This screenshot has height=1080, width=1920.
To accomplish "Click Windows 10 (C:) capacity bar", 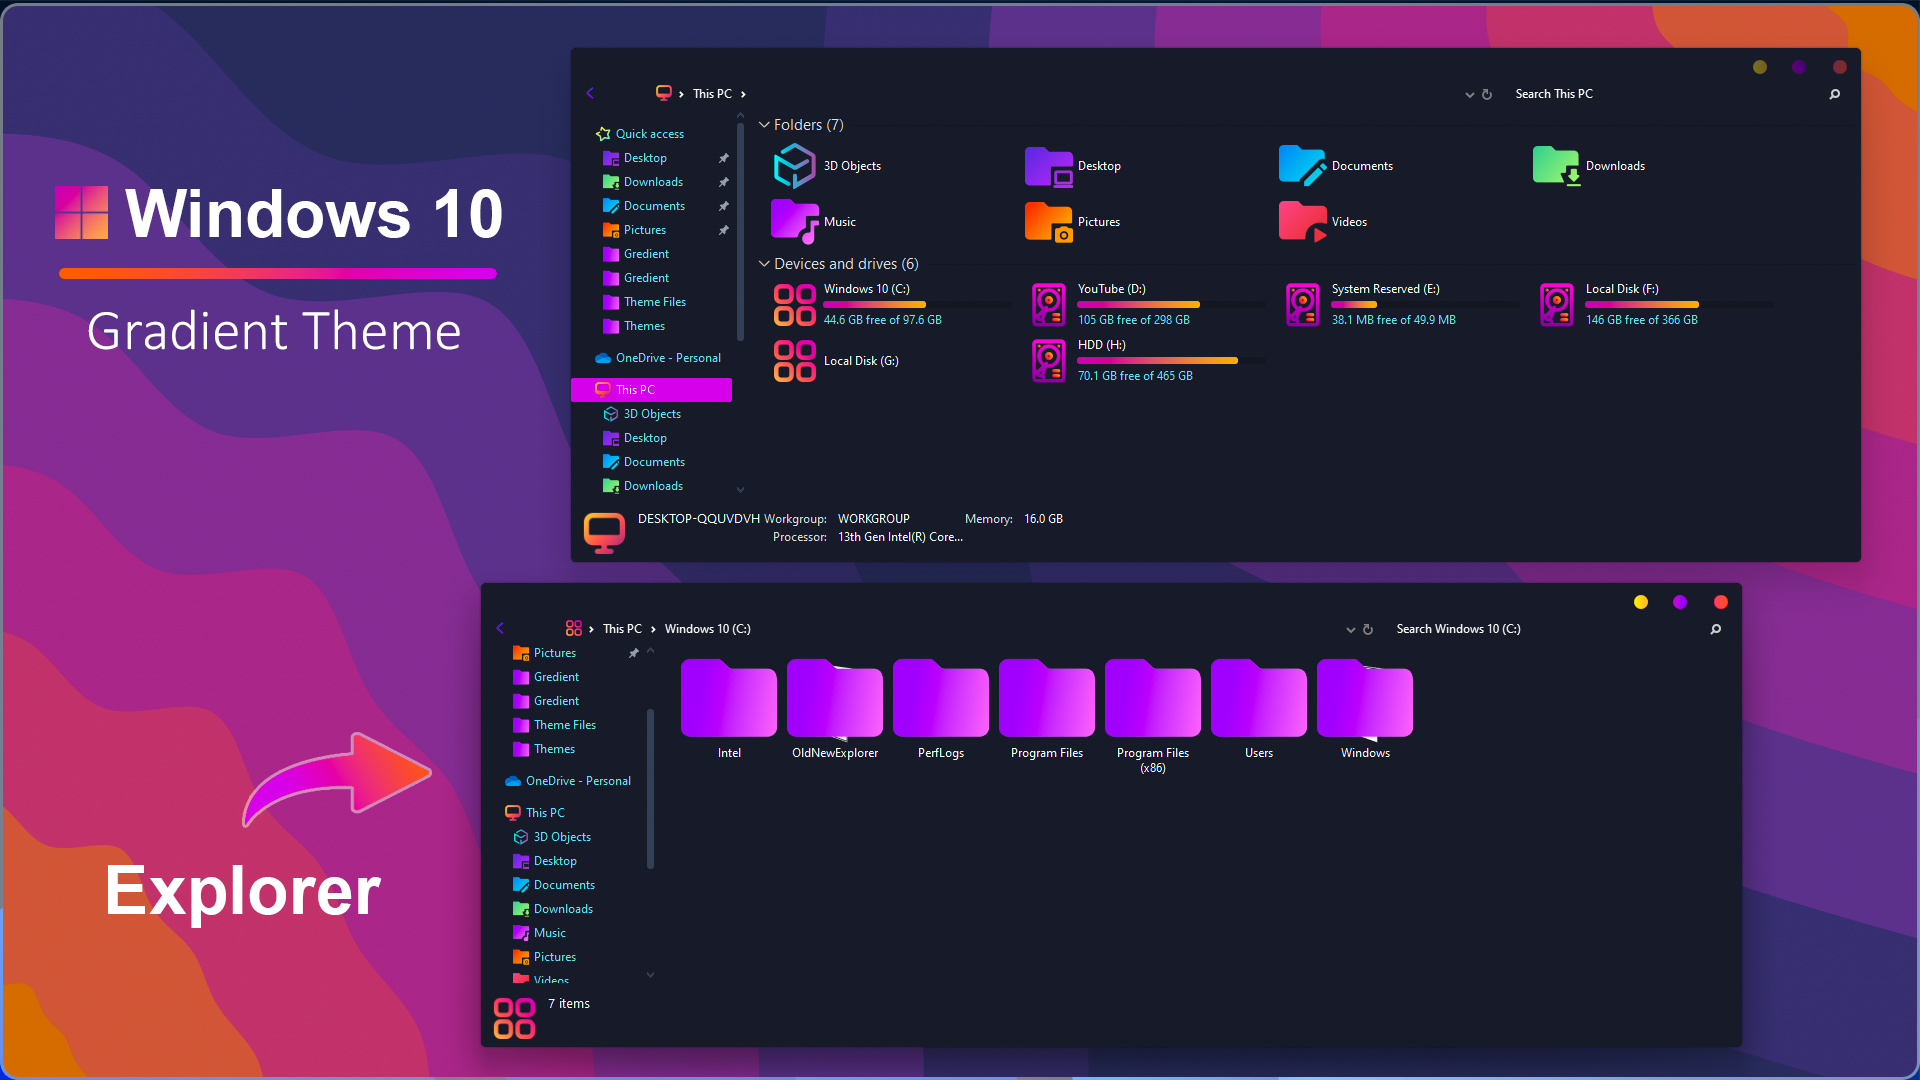I will tap(917, 304).
